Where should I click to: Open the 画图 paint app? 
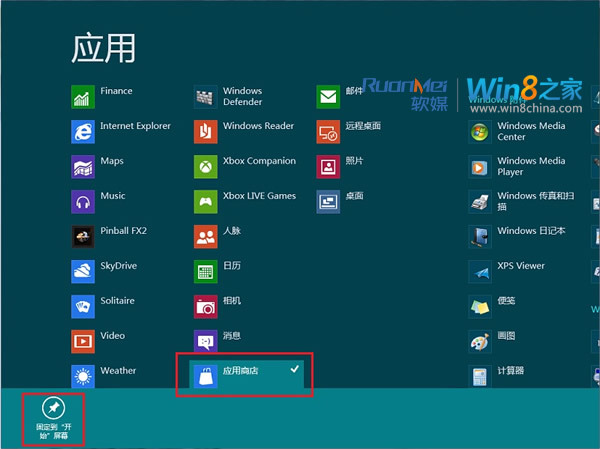pos(506,336)
